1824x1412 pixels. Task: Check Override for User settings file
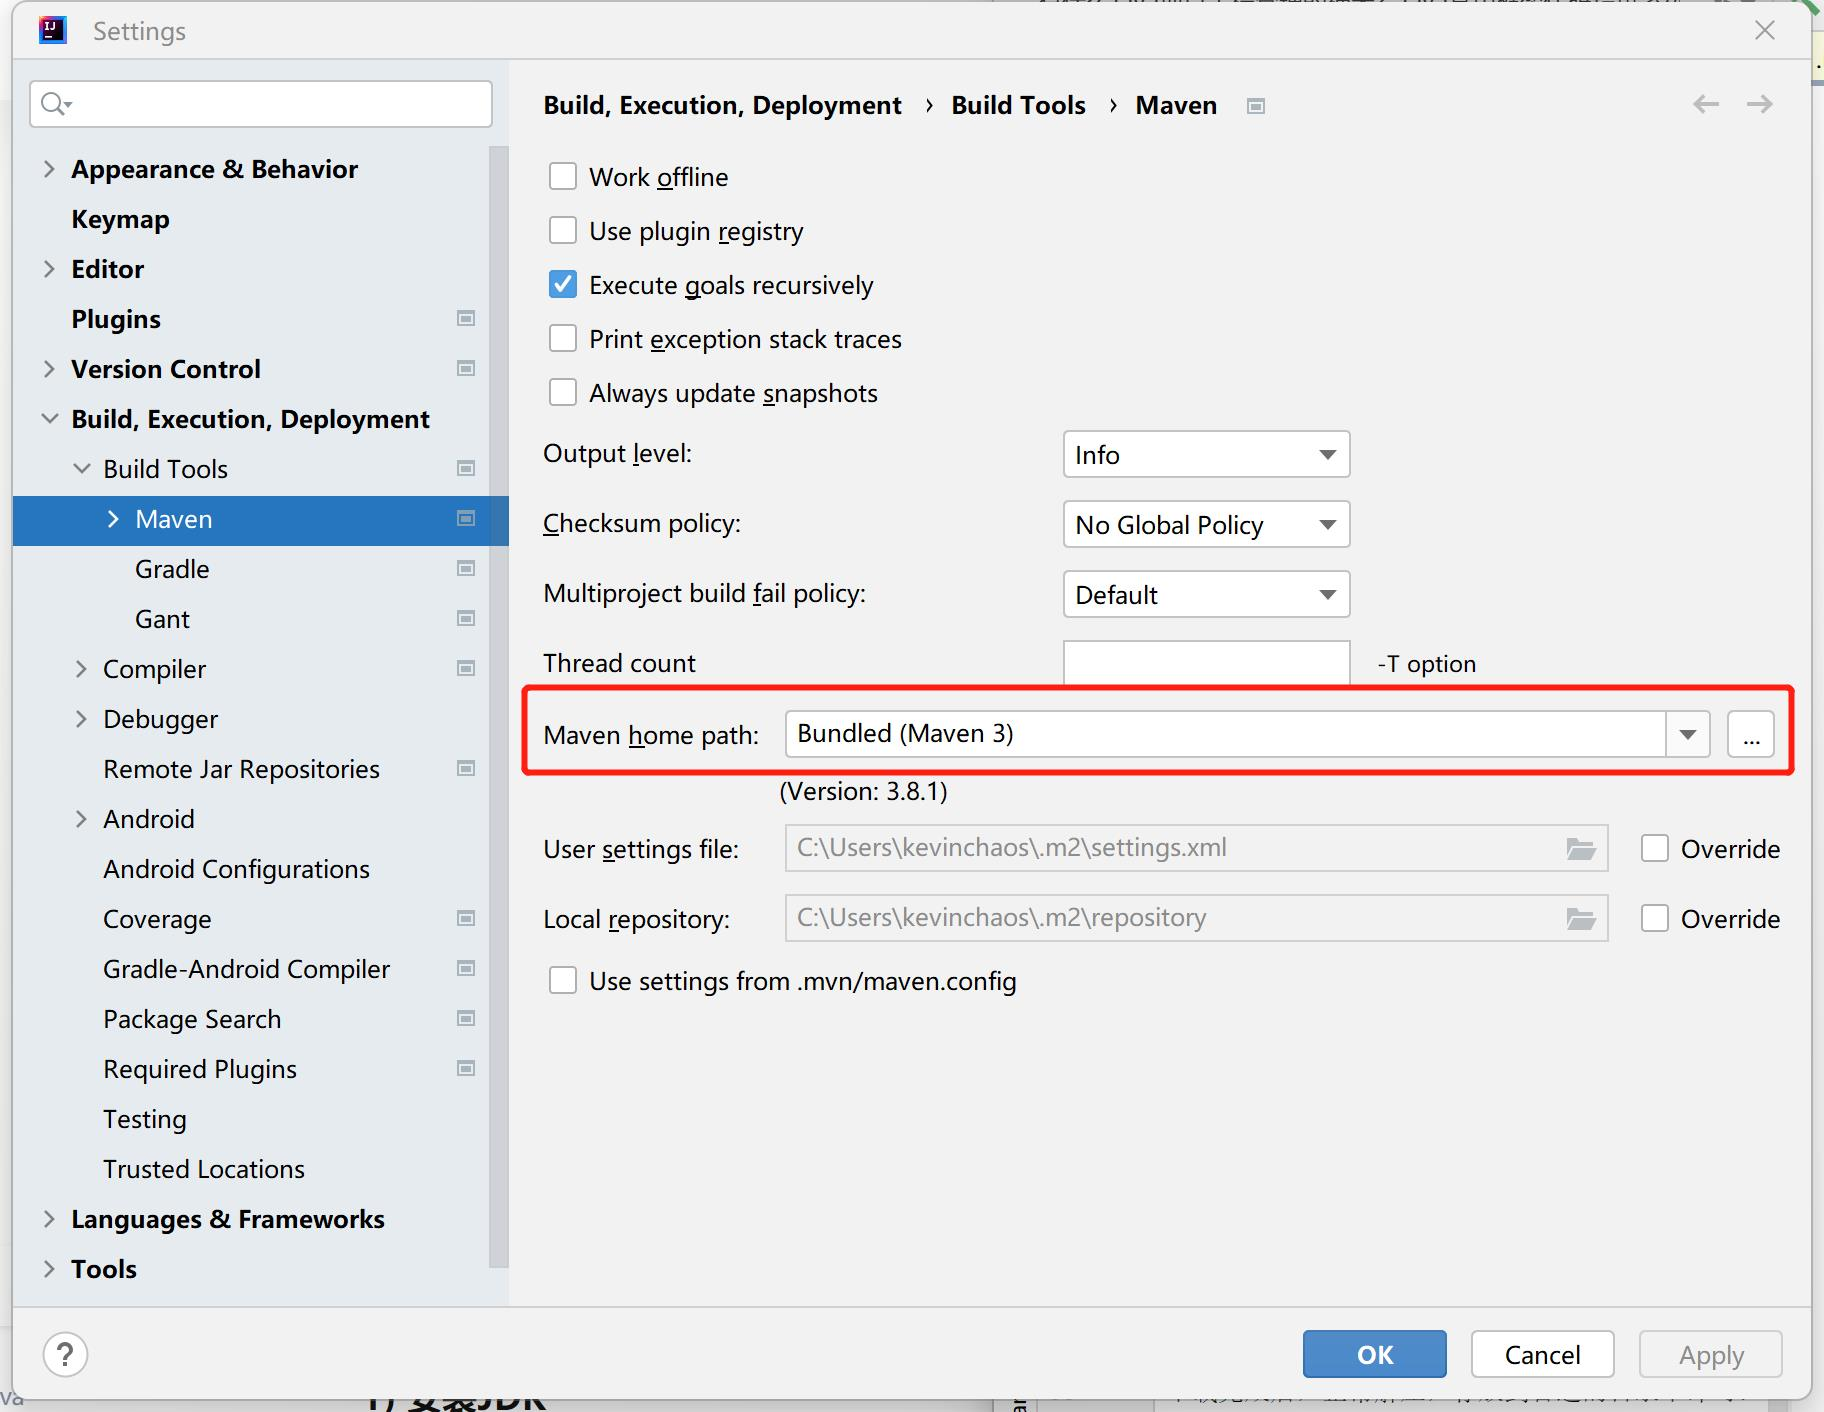[x=1655, y=849]
